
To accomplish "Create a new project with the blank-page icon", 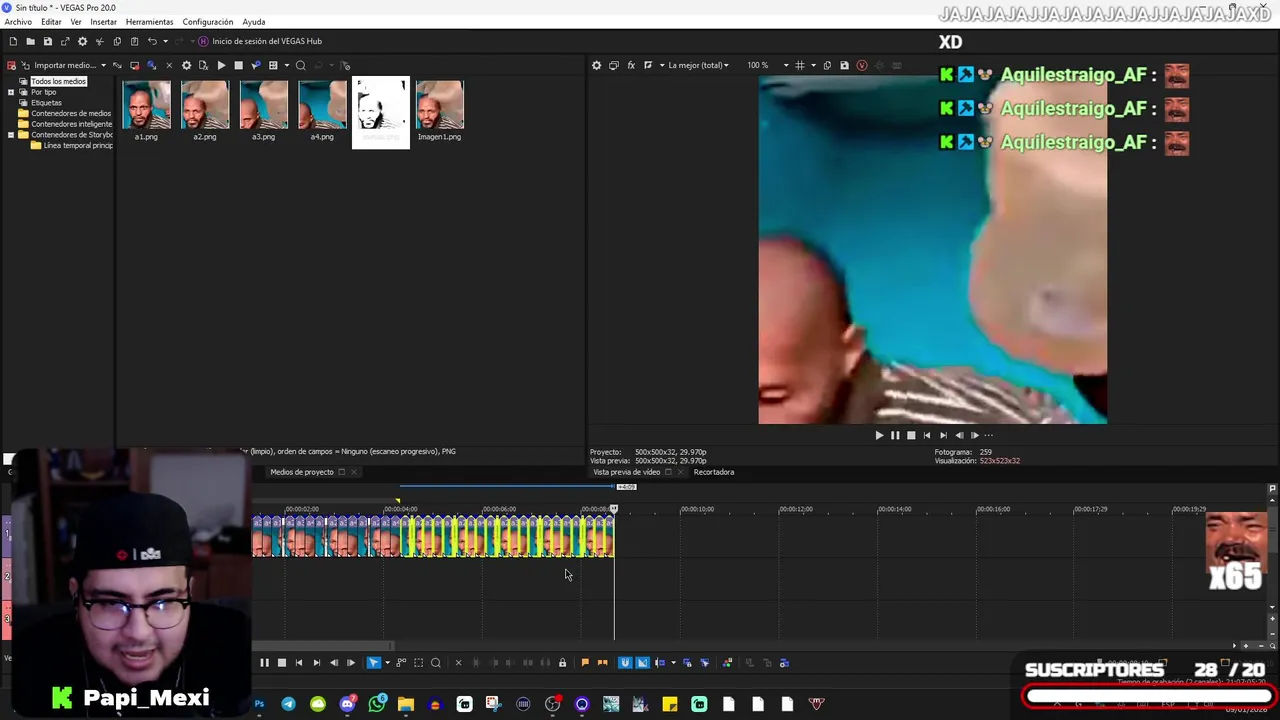I will pyautogui.click(x=13, y=41).
